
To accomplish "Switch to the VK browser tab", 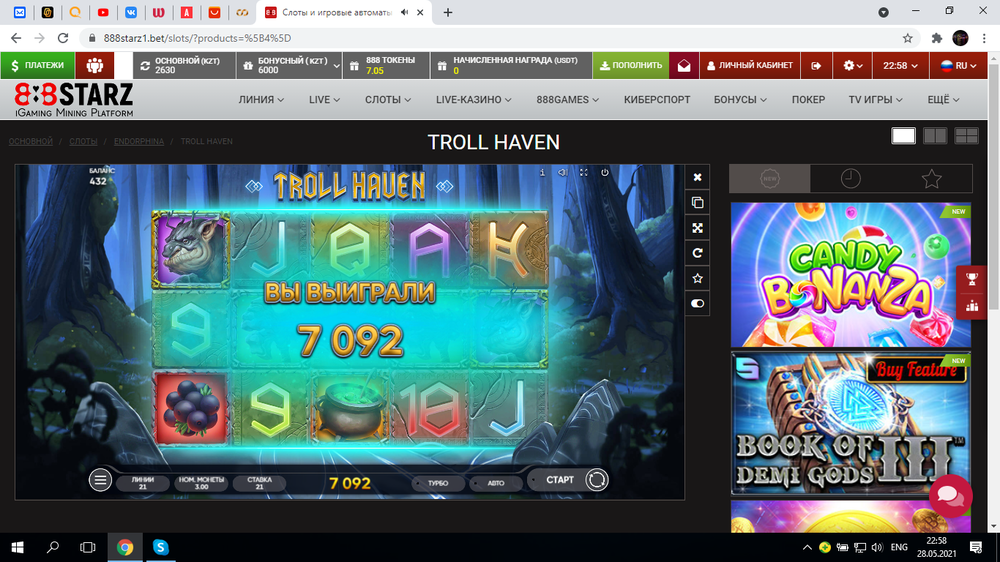I will (131, 12).
